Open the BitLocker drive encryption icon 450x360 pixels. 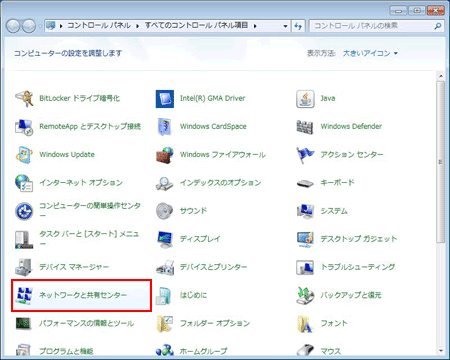[24, 98]
